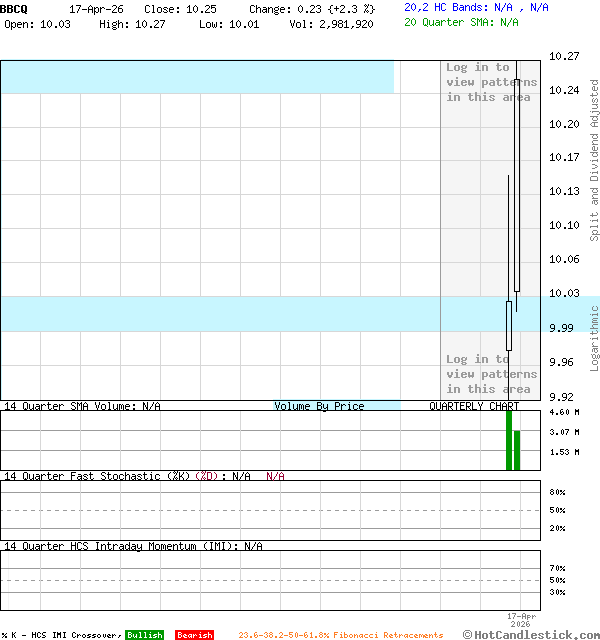The height and width of the screenshot is (640, 600).
Task: Click the upper 'Log in to view patterns' text
Action: tap(490, 82)
